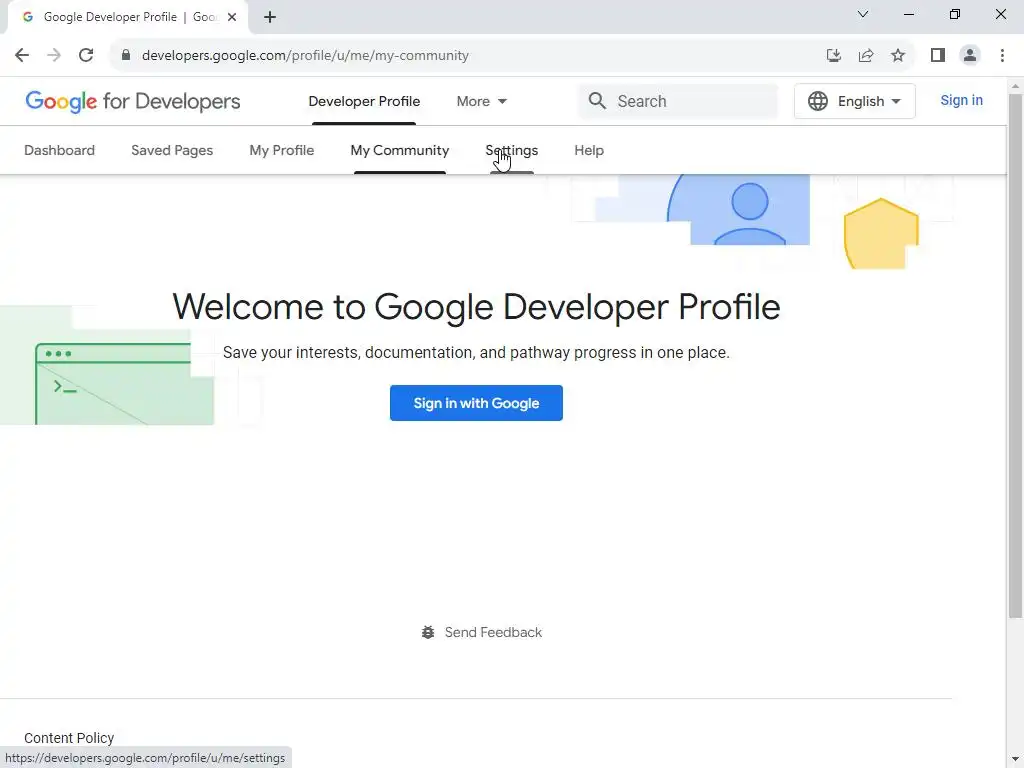Bookmark this page with the star icon
Screen dimensions: 1024x768
coord(898,56)
